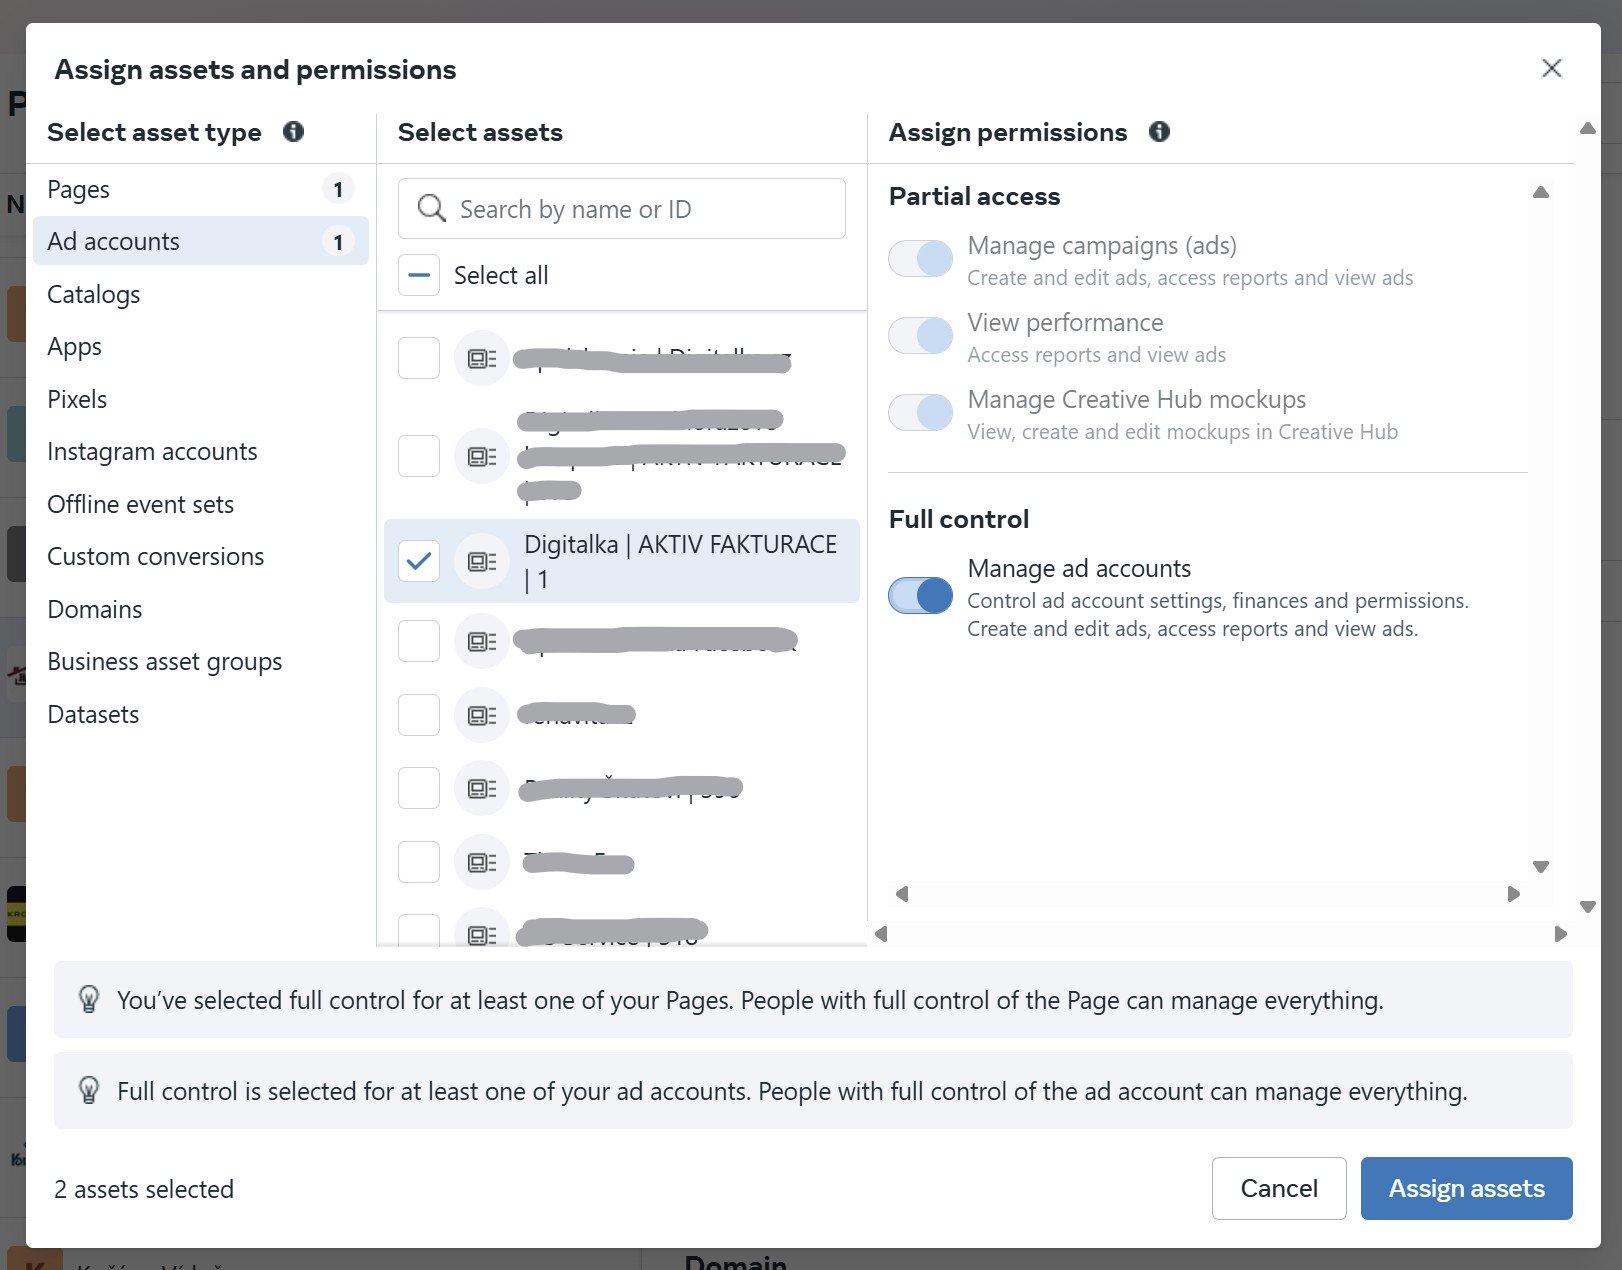The image size is (1622, 1270).
Task: Toggle the Select all checkbox
Action: 419,275
